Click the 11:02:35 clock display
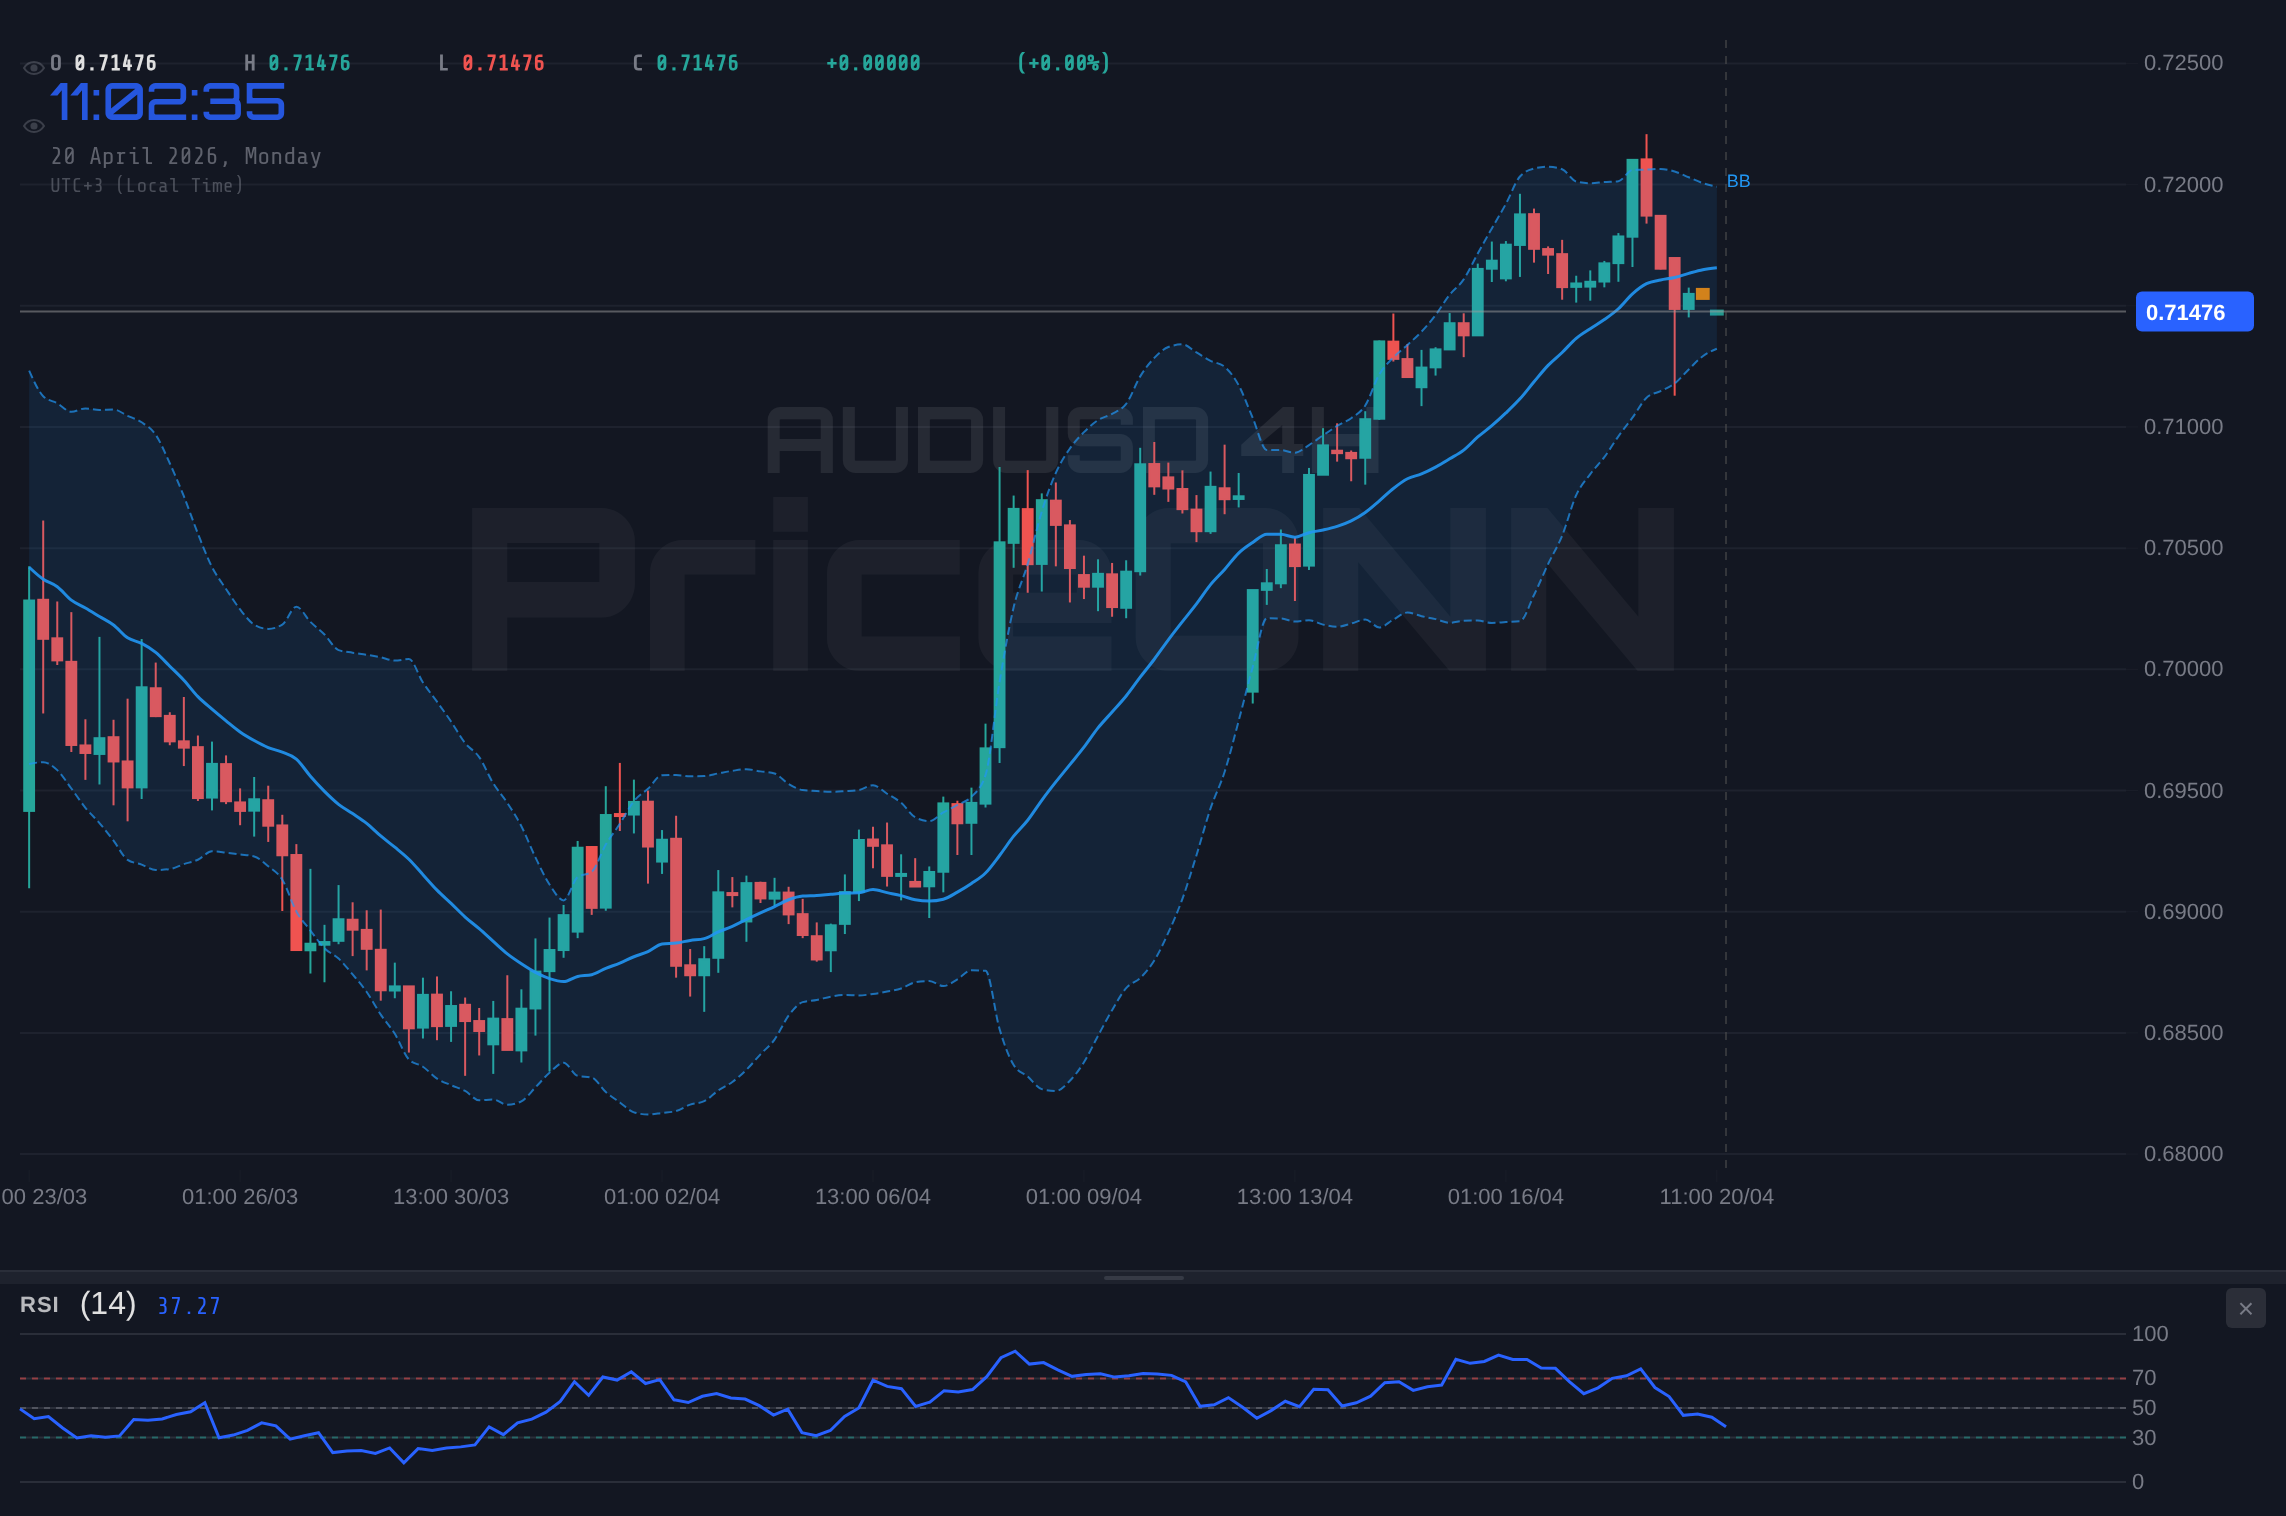The image size is (2286, 1516). tap(168, 102)
